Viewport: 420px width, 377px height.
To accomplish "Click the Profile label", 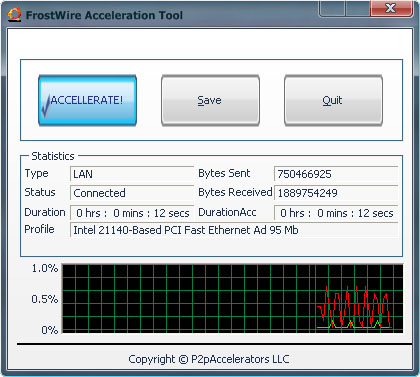I will click(x=39, y=229).
